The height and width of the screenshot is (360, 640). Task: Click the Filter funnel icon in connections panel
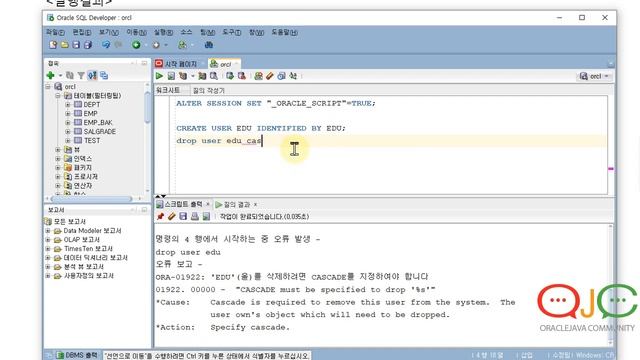point(81,76)
